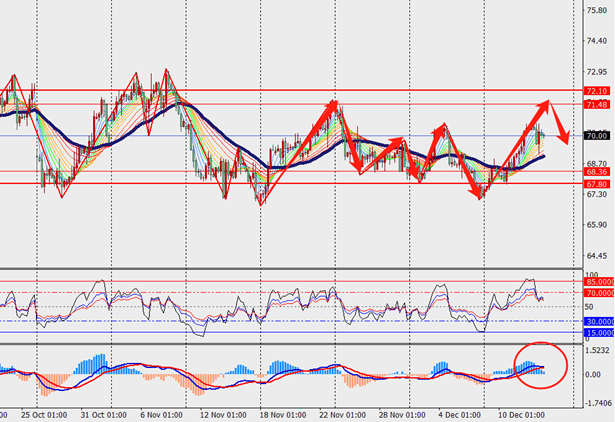Select the red 85.0000 oscillator level tag
The width and height of the screenshot is (615, 422).
pos(599,282)
